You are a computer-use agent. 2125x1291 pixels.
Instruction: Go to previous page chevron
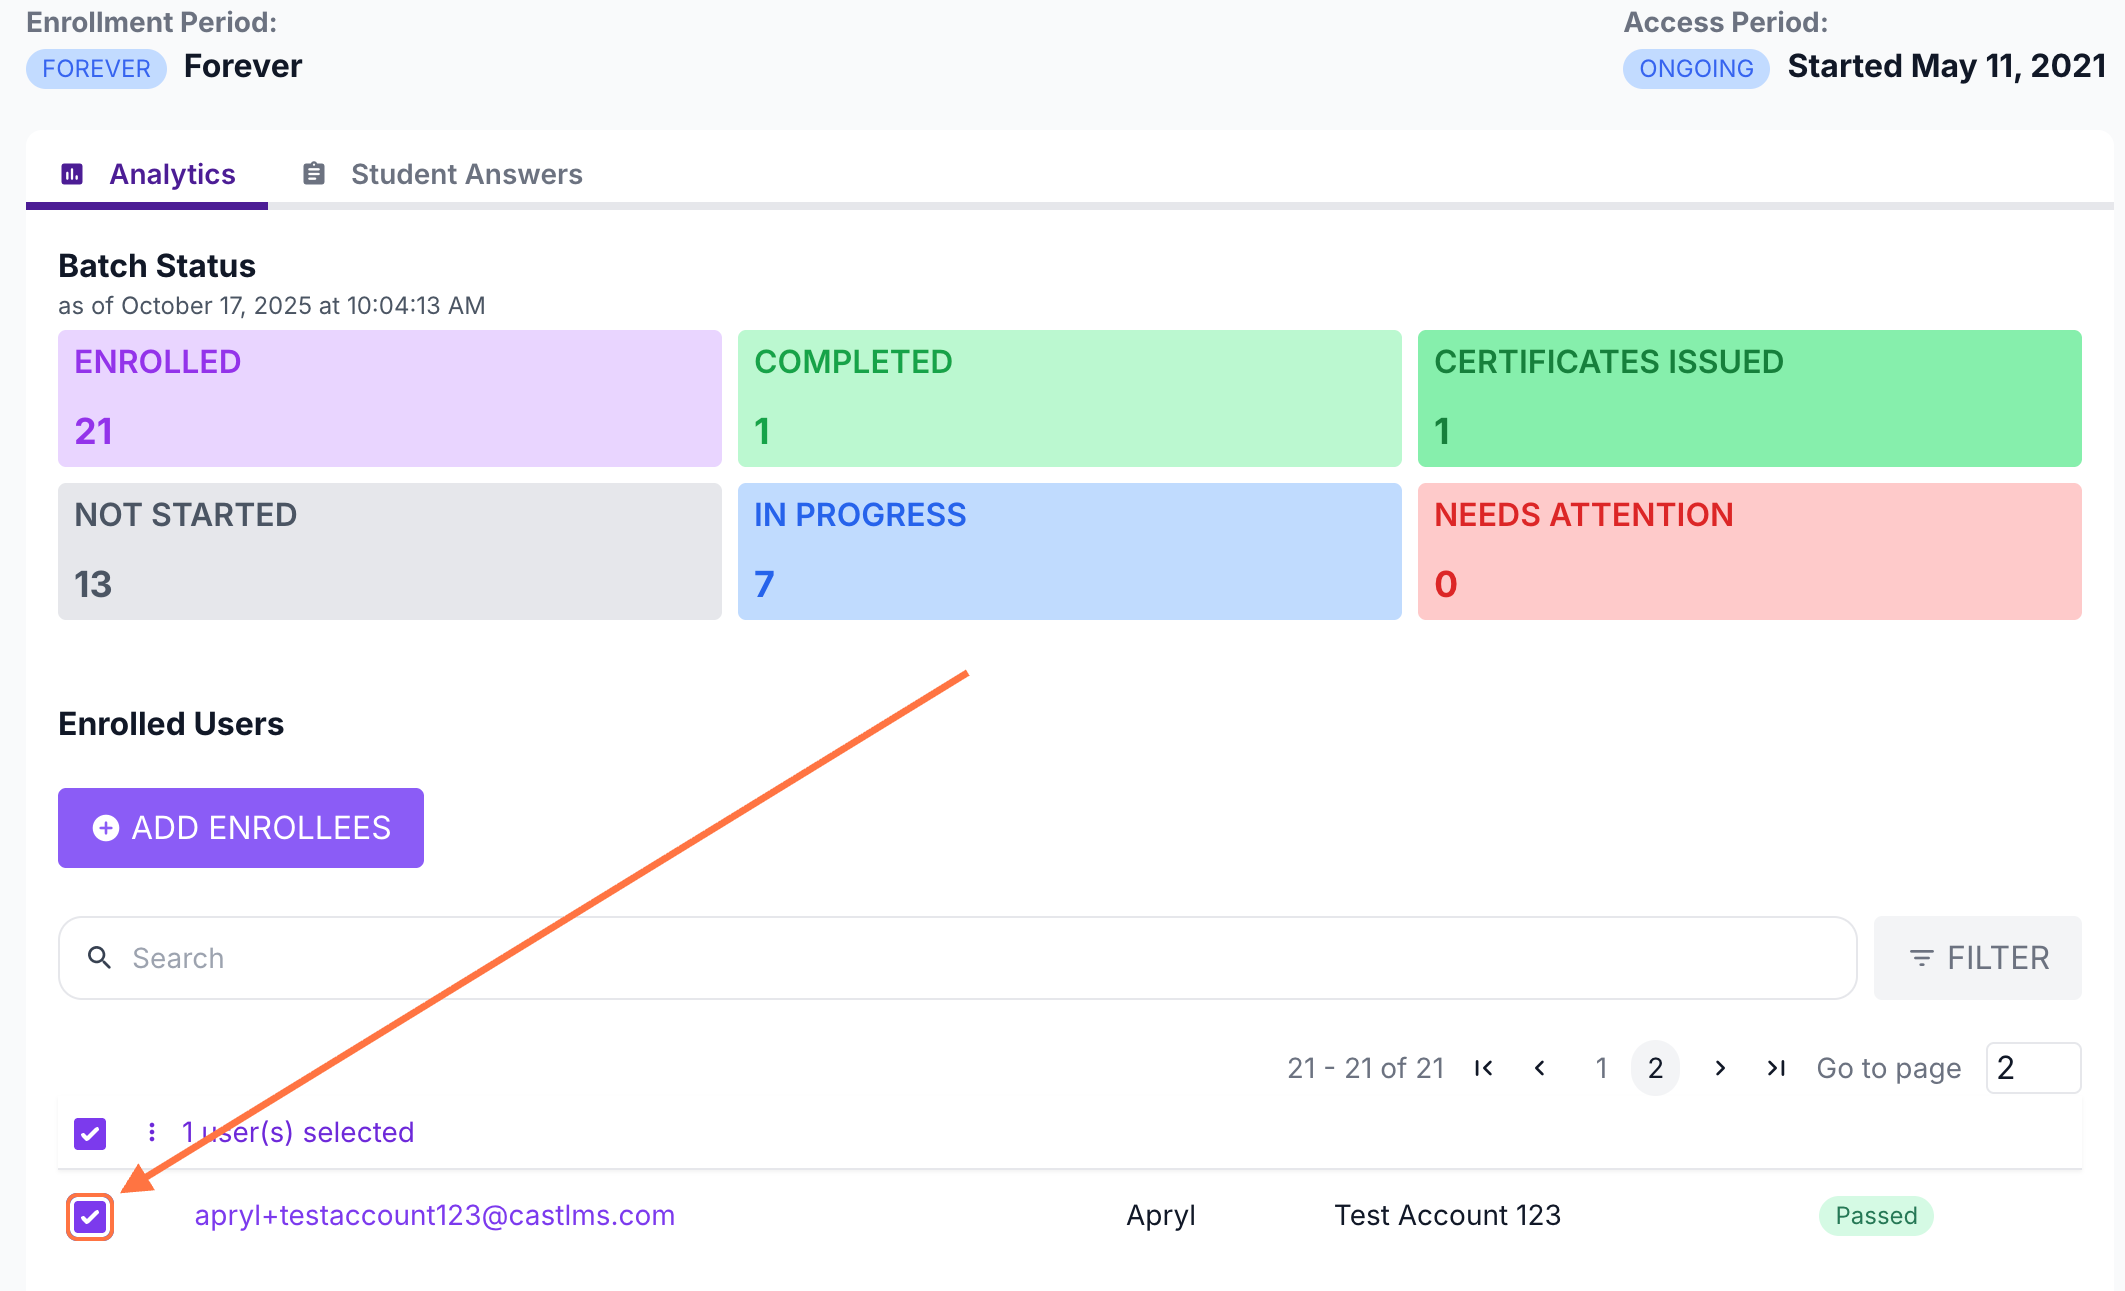(x=1540, y=1068)
